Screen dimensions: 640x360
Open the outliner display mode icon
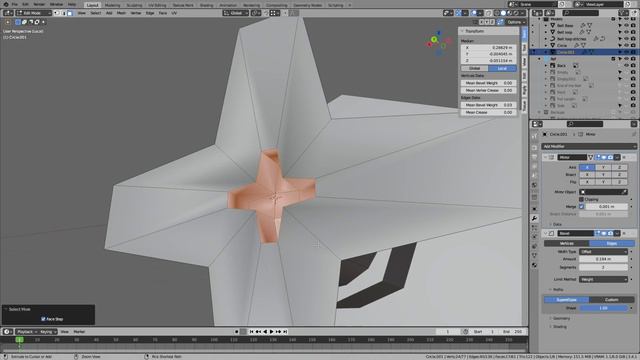(x=549, y=13)
